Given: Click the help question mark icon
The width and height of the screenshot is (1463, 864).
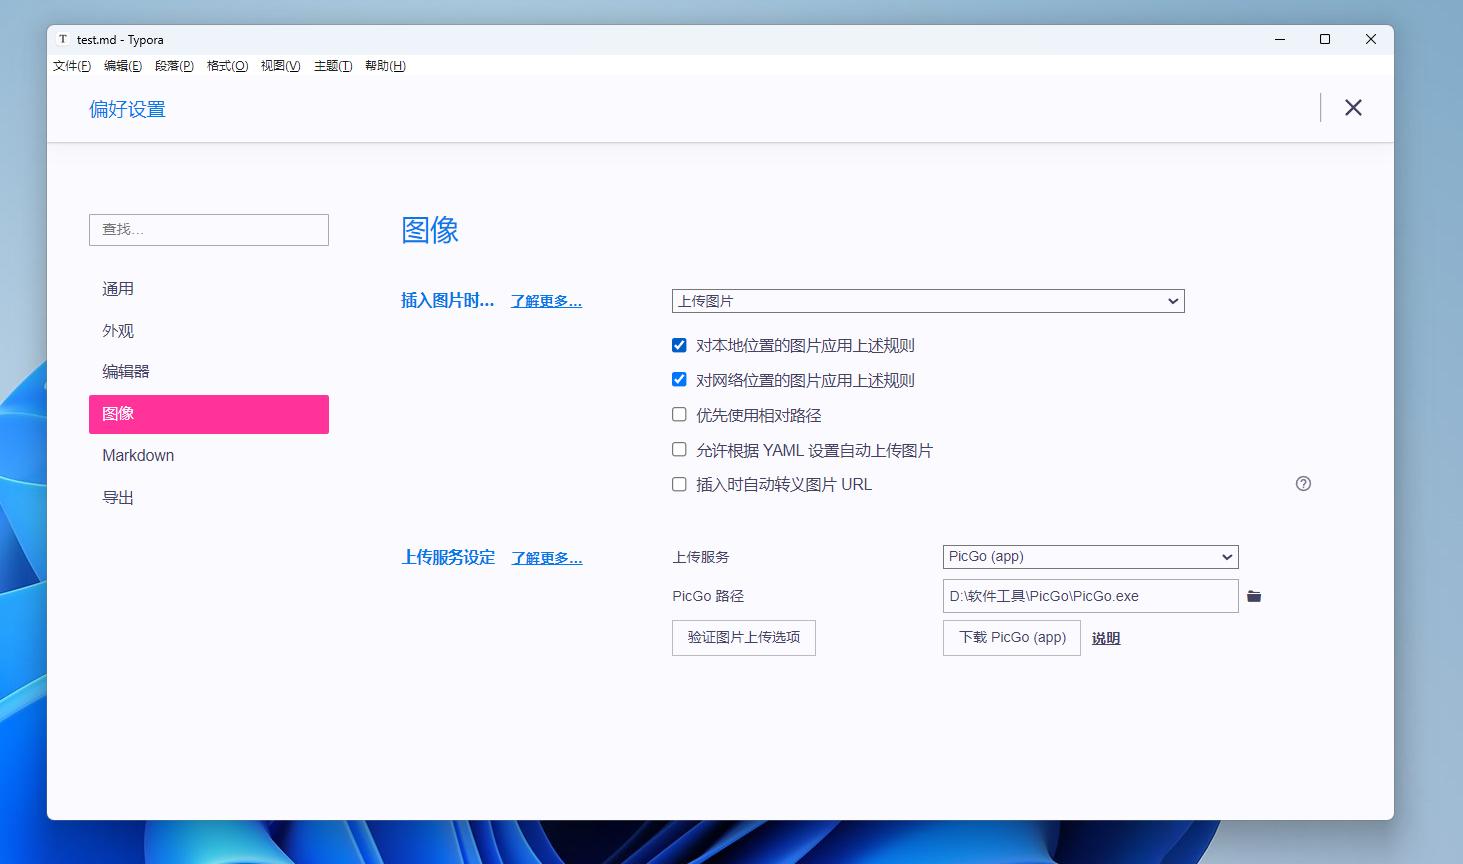Looking at the screenshot, I should pos(1303,484).
